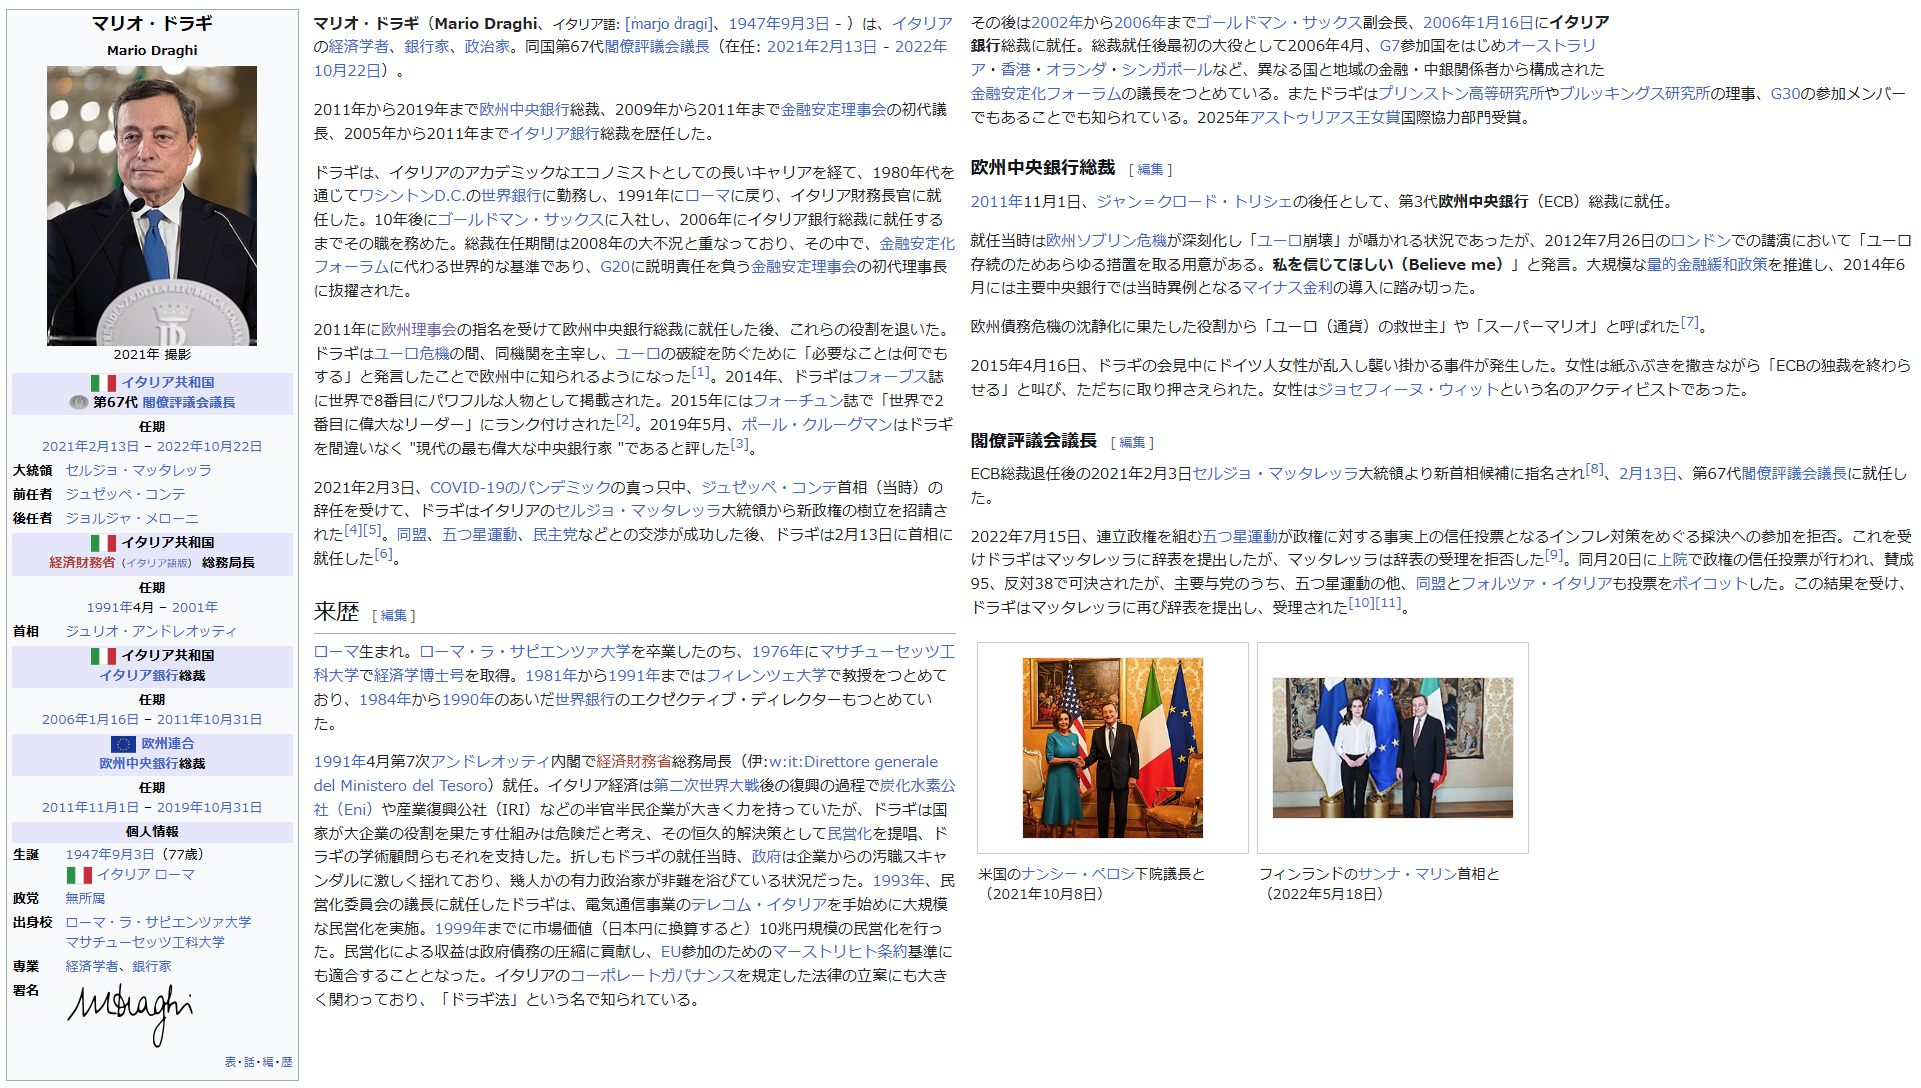1921x1088 pixels.
Task: Open G7 link in right column
Action: click(x=1390, y=46)
